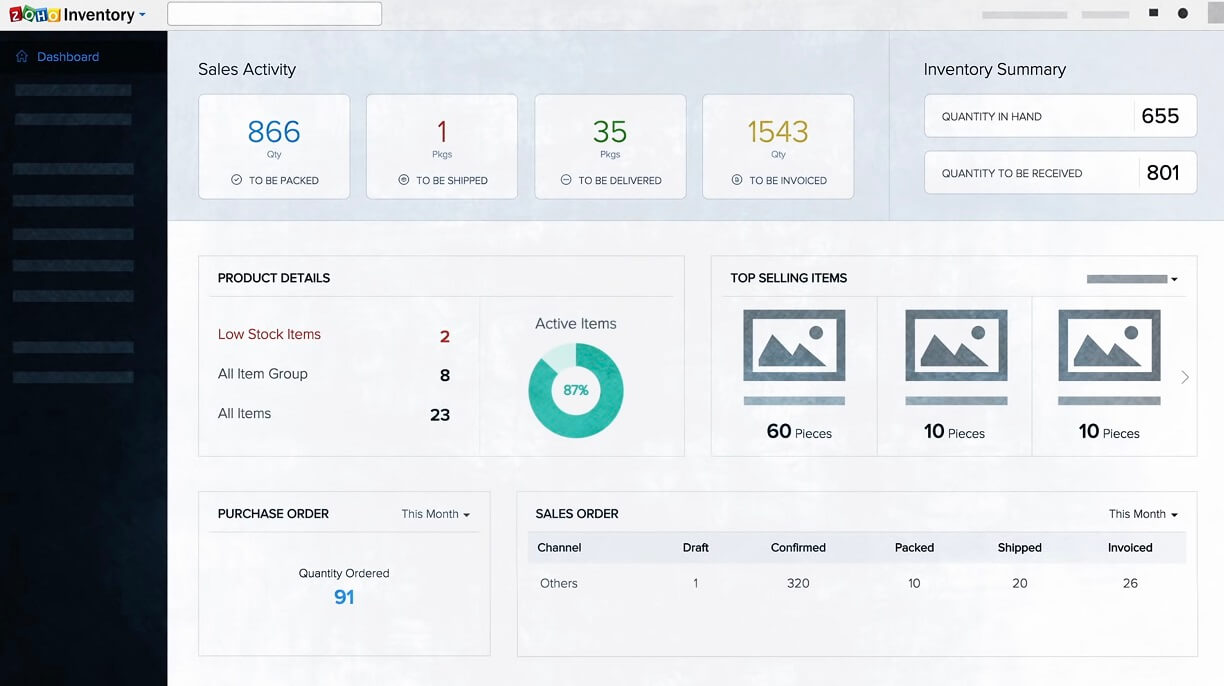View All Items
The height and width of the screenshot is (686, 1224).
[244, 413]
